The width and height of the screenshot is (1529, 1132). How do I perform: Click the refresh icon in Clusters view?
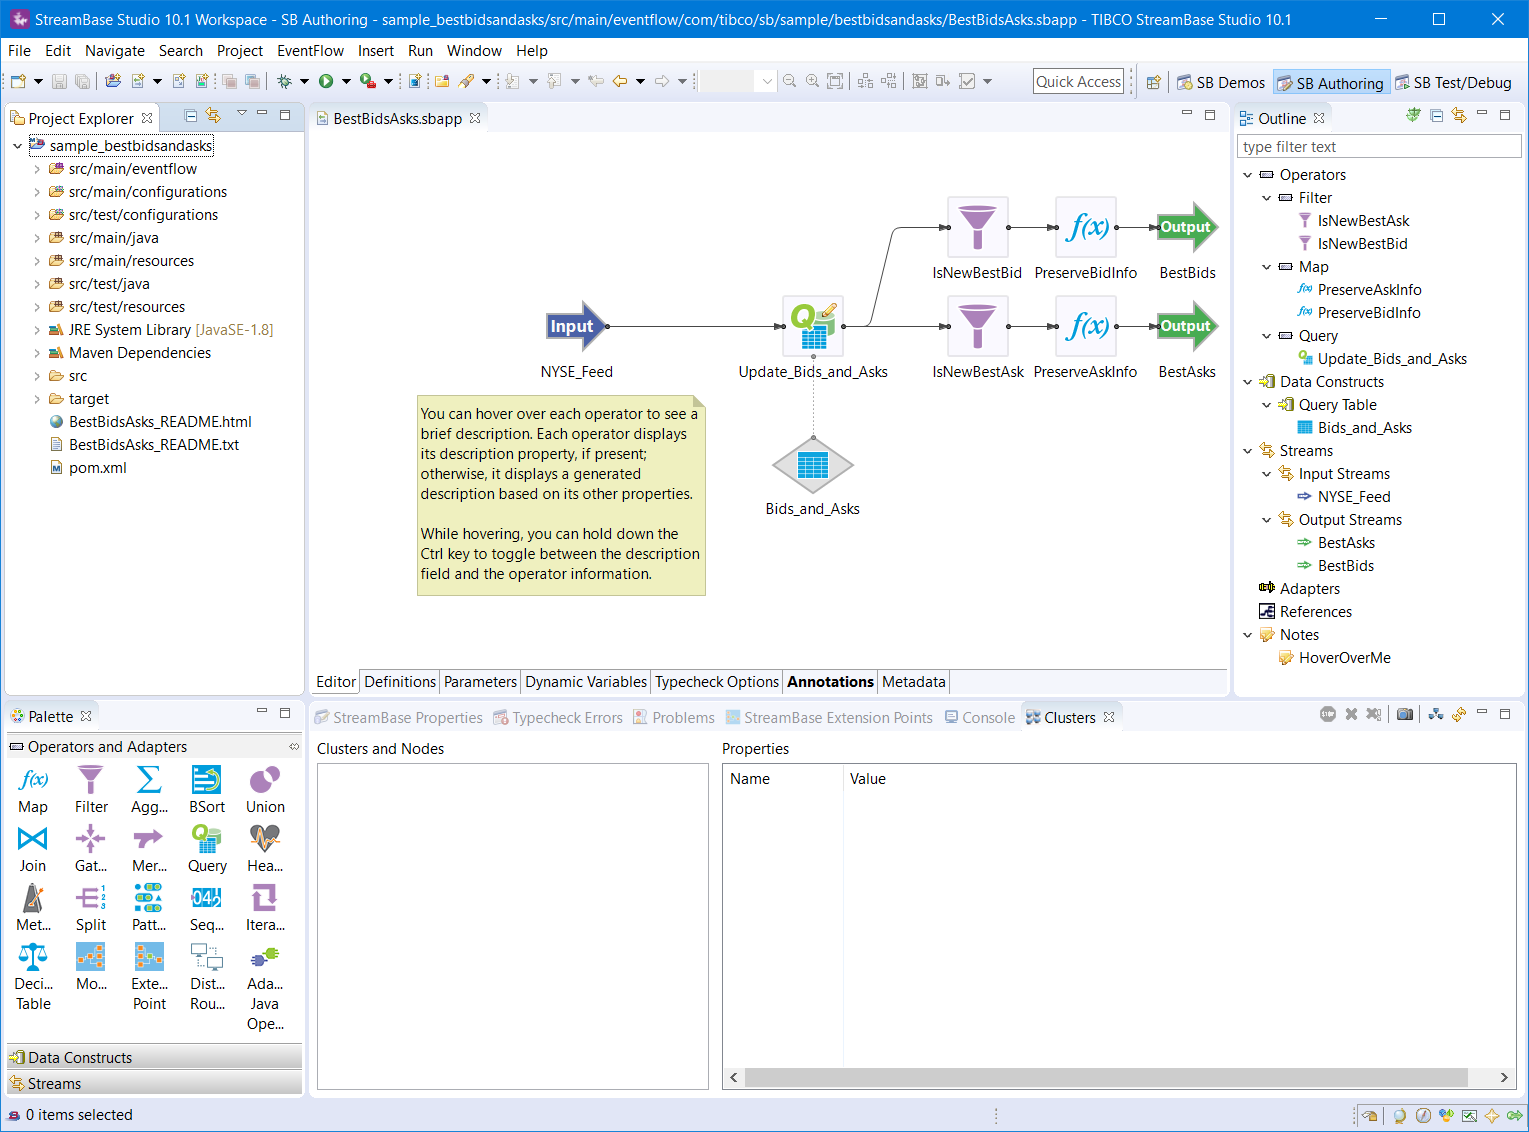[x=1459, y=715]
